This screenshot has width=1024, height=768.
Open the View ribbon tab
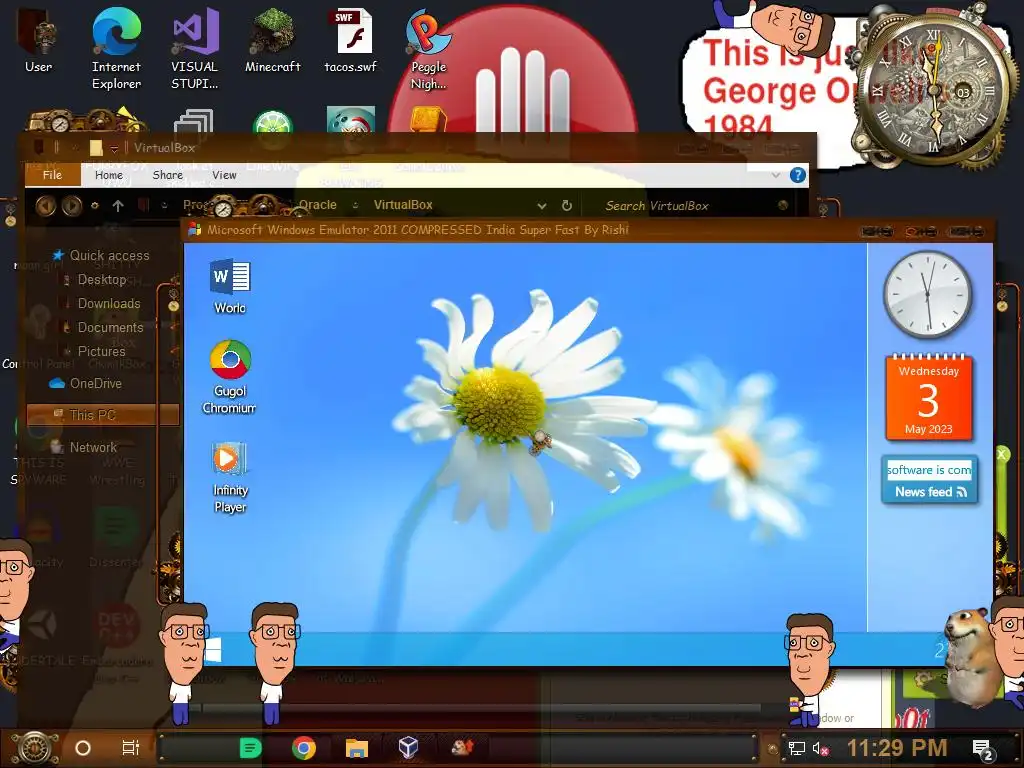(x=224, y=175)
